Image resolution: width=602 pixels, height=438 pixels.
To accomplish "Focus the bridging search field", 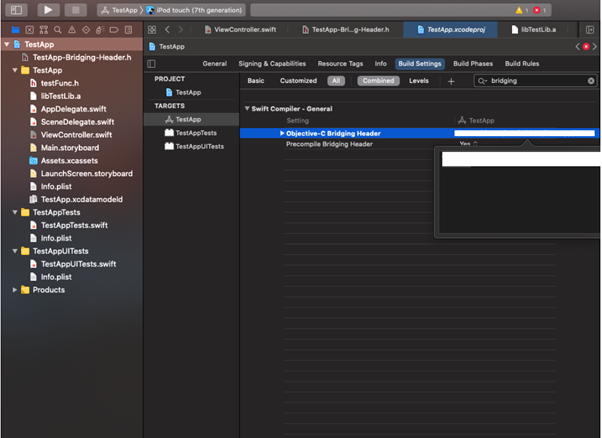I will point(535,81).
